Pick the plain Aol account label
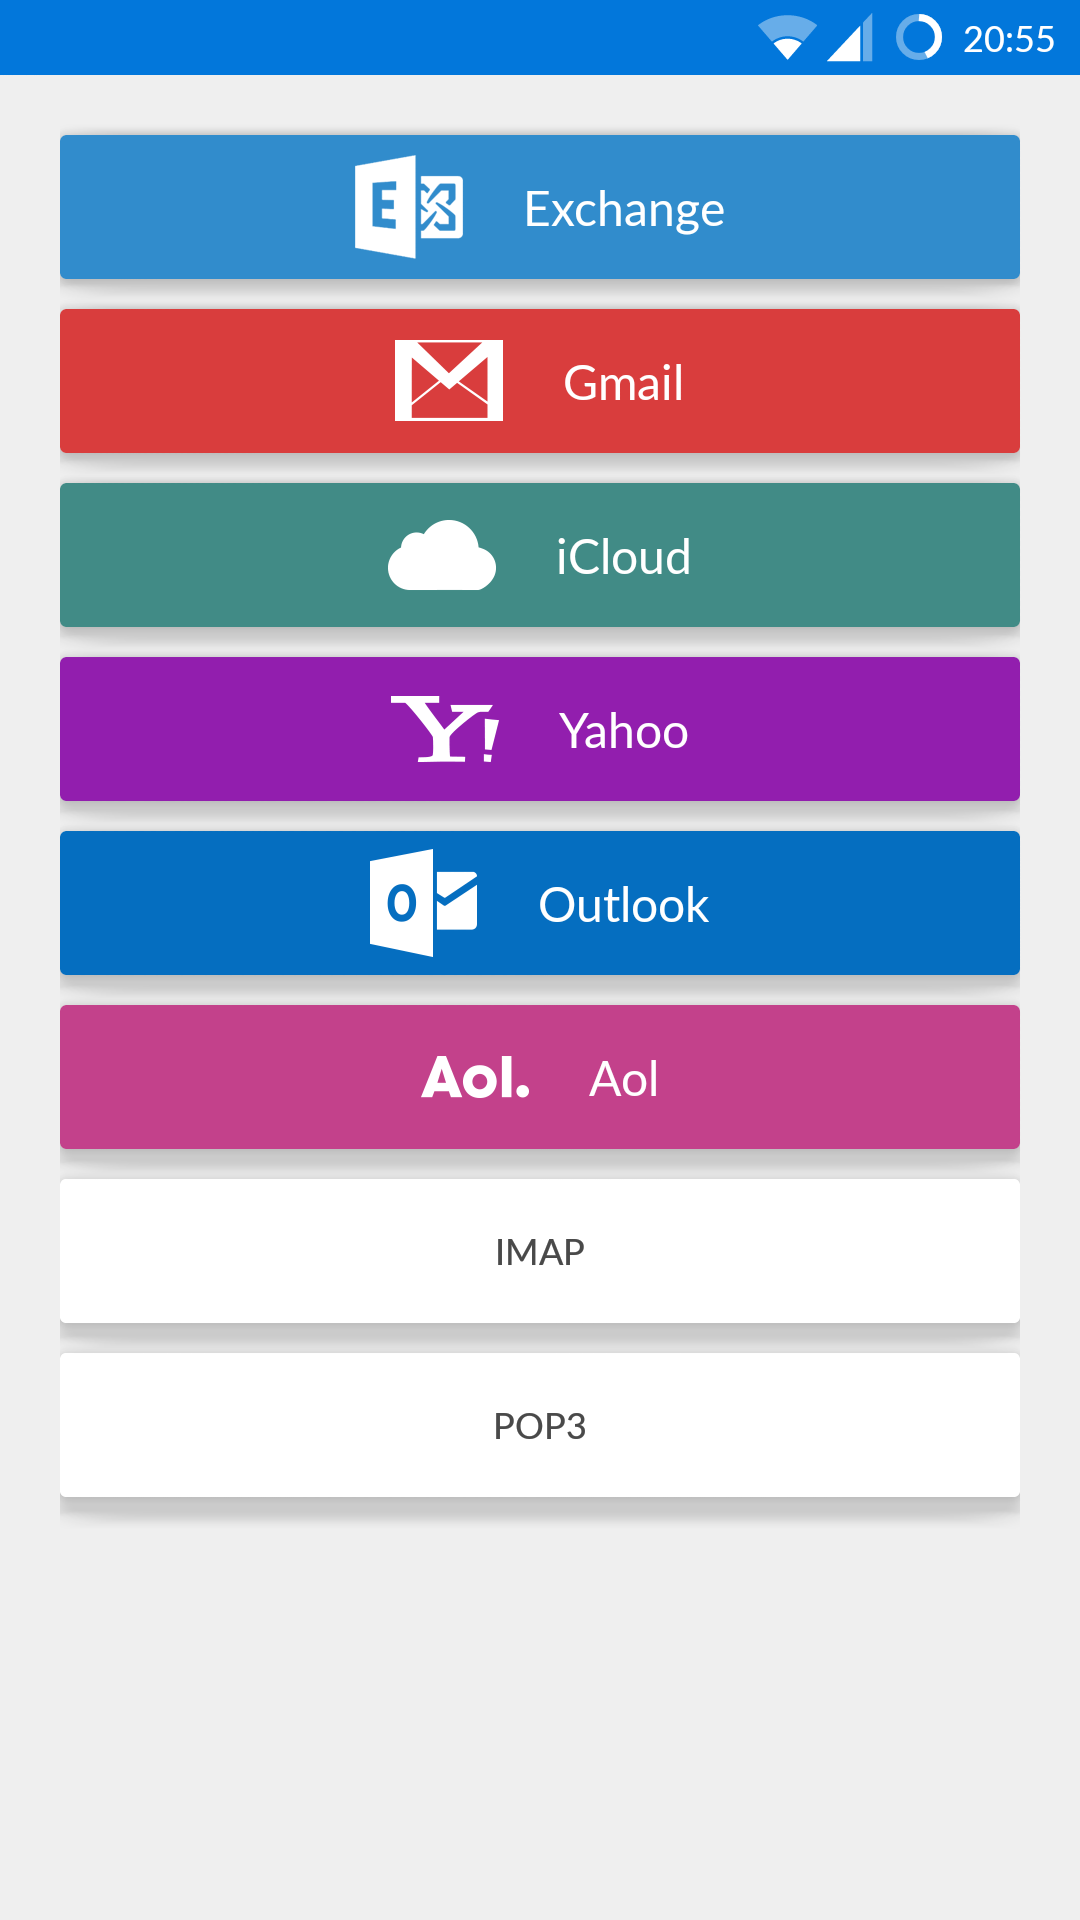 tap(624, 1079)
